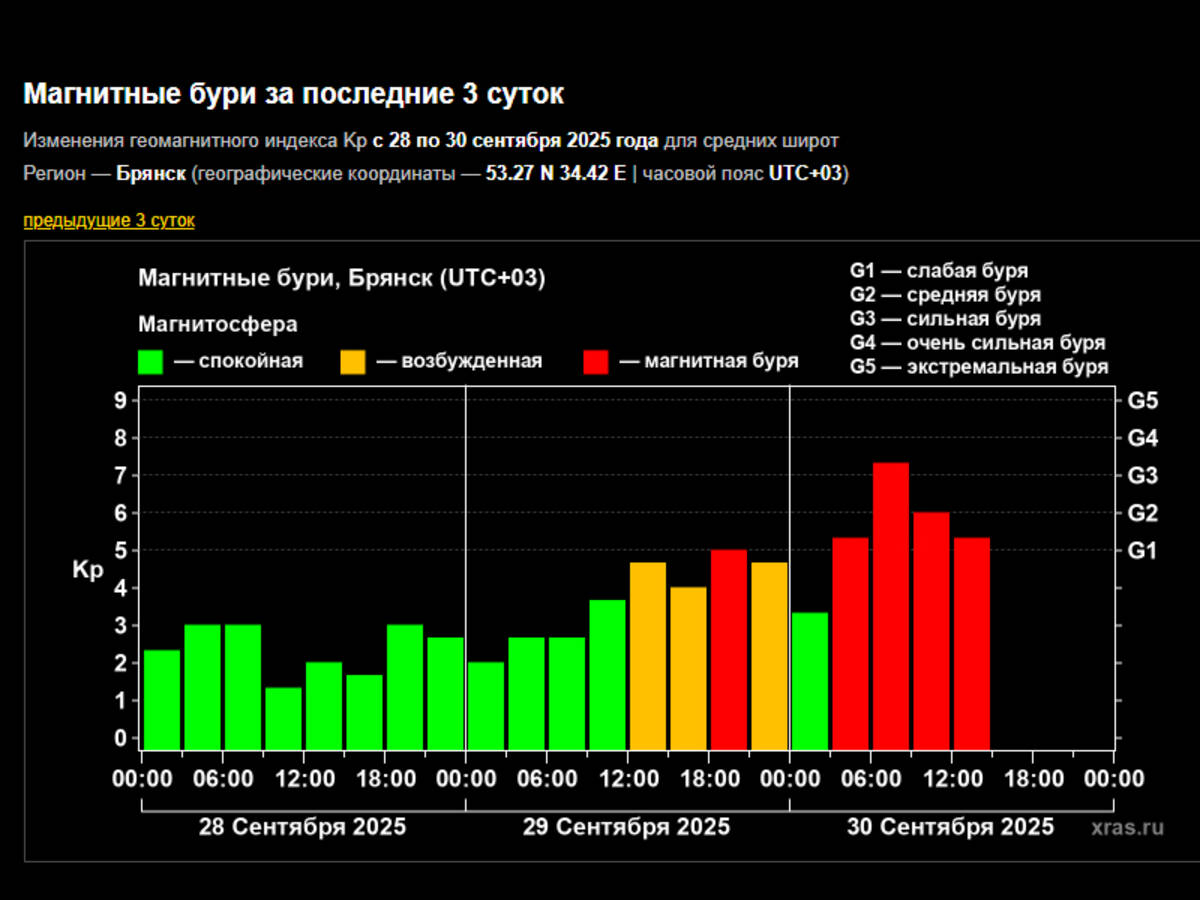Click the heading 'Магнитные бури за последние 3 суток'
The image size is (1200, 900).
pyautogui.click(x=293, y=95)
